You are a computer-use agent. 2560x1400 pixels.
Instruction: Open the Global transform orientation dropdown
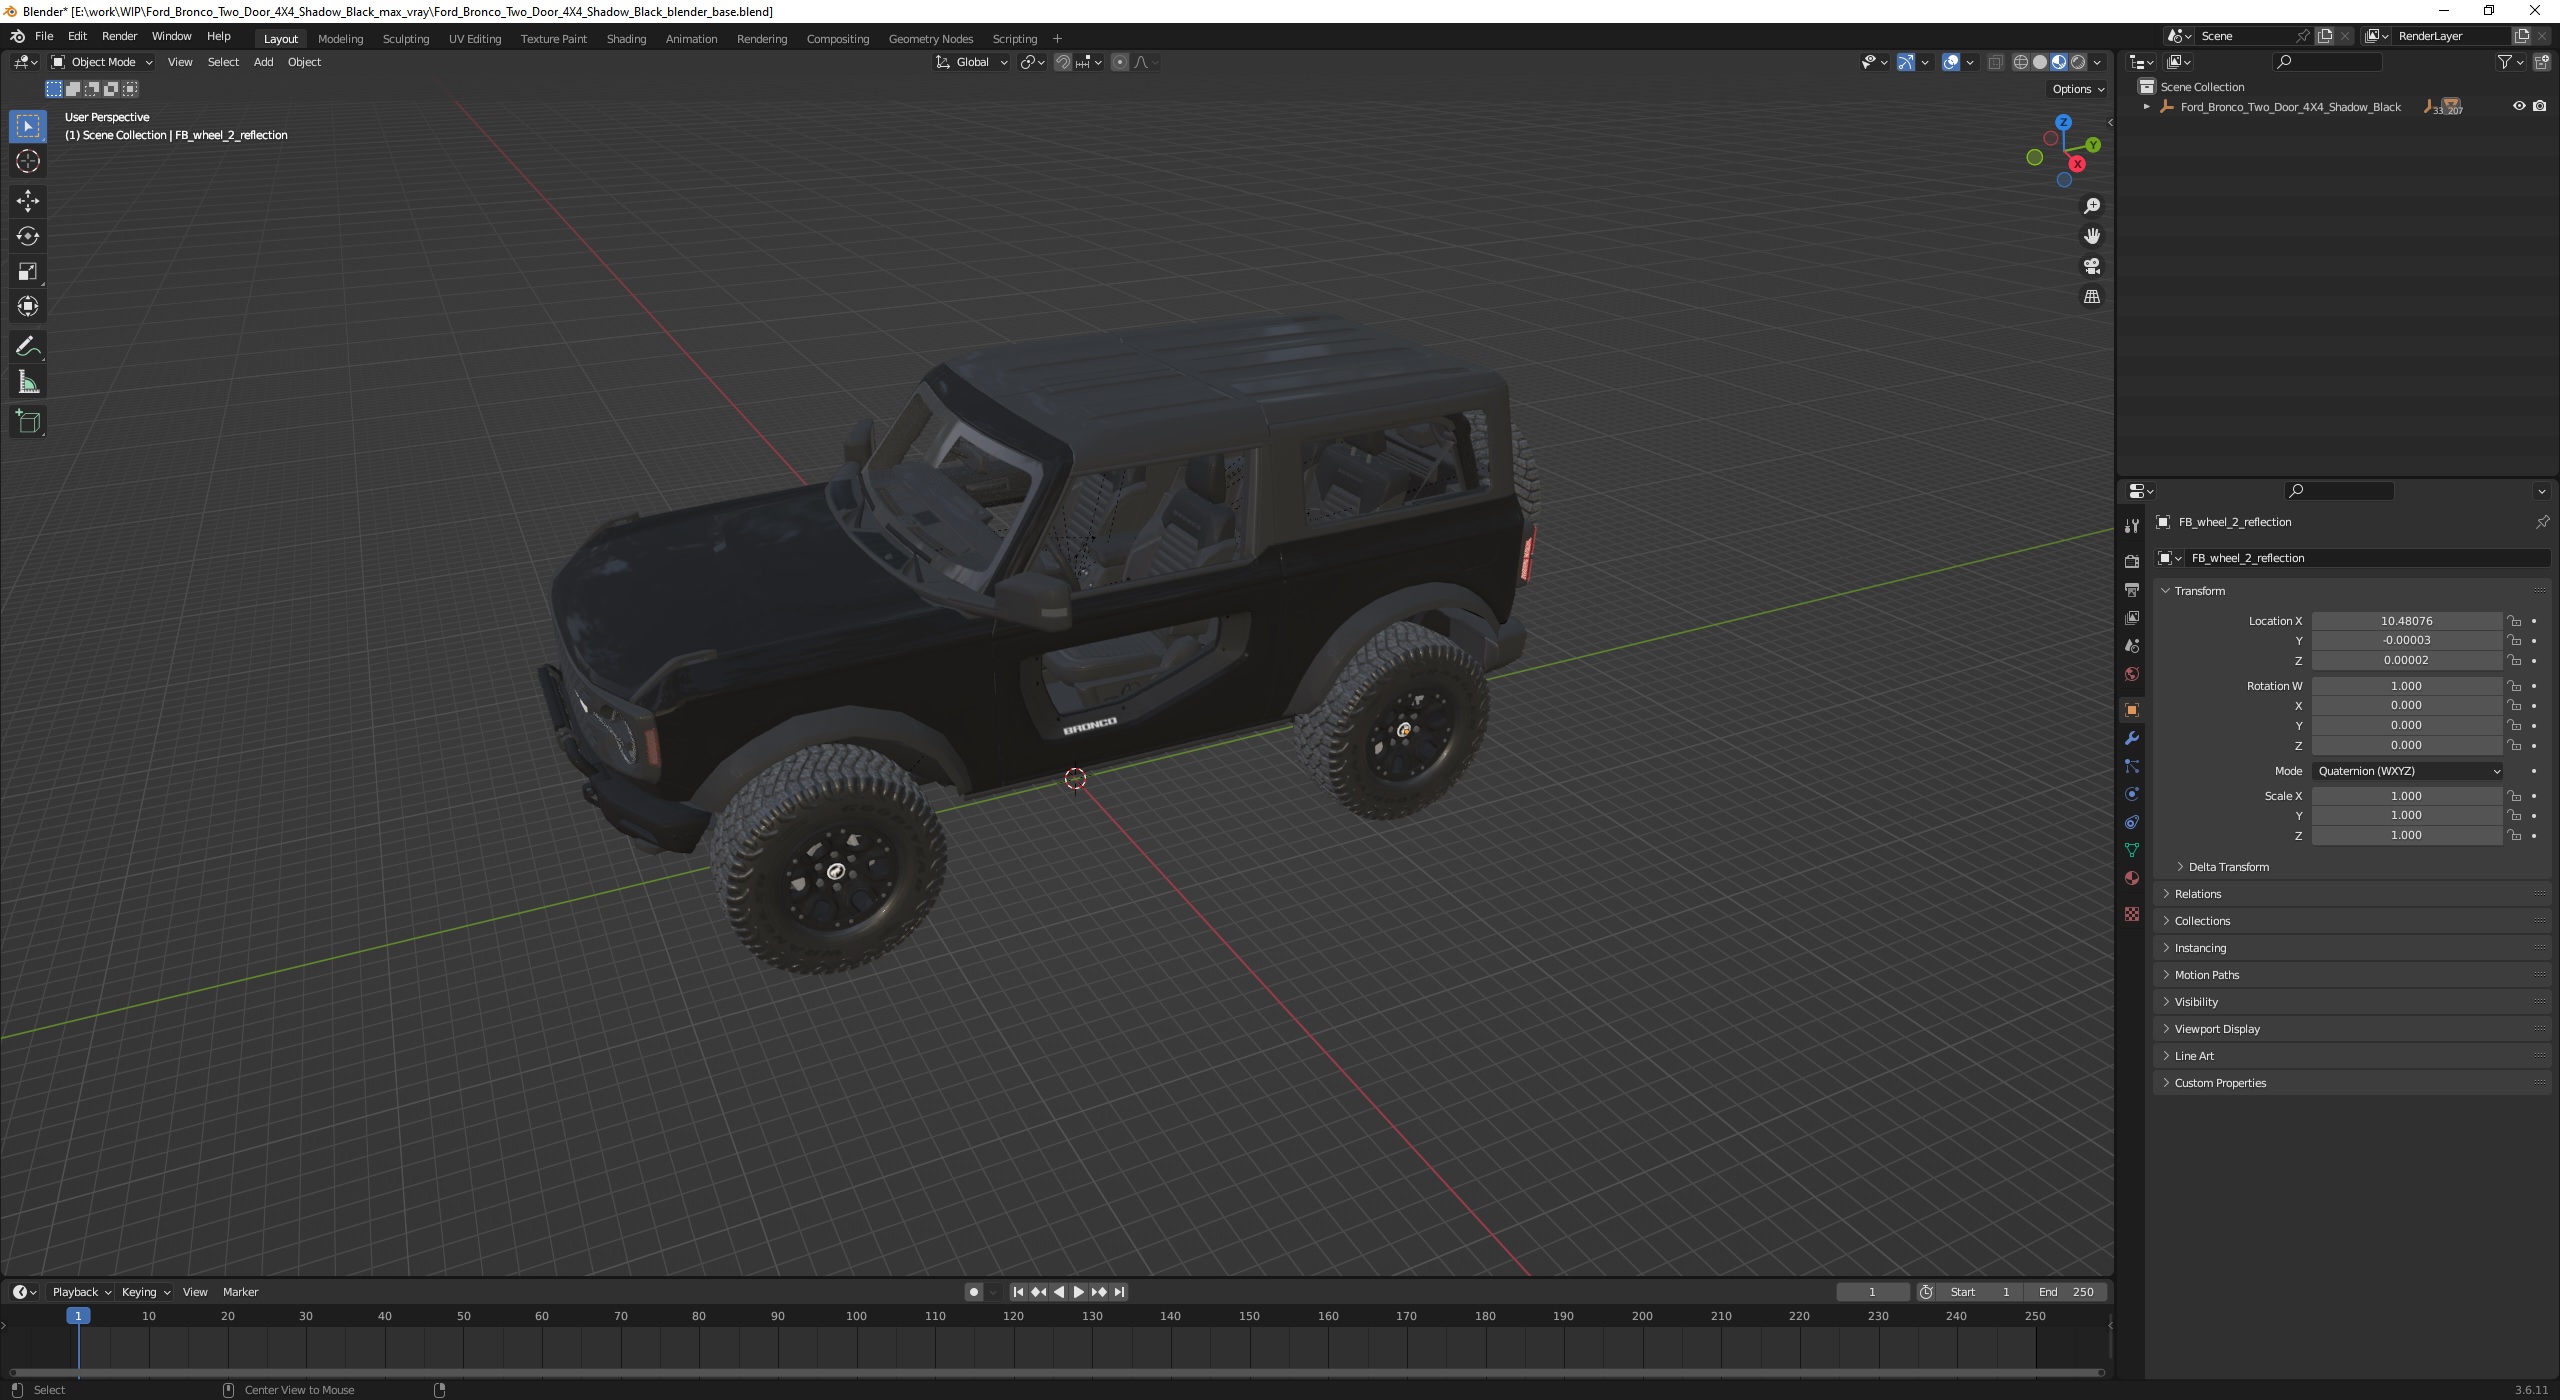tap(971, 62)
